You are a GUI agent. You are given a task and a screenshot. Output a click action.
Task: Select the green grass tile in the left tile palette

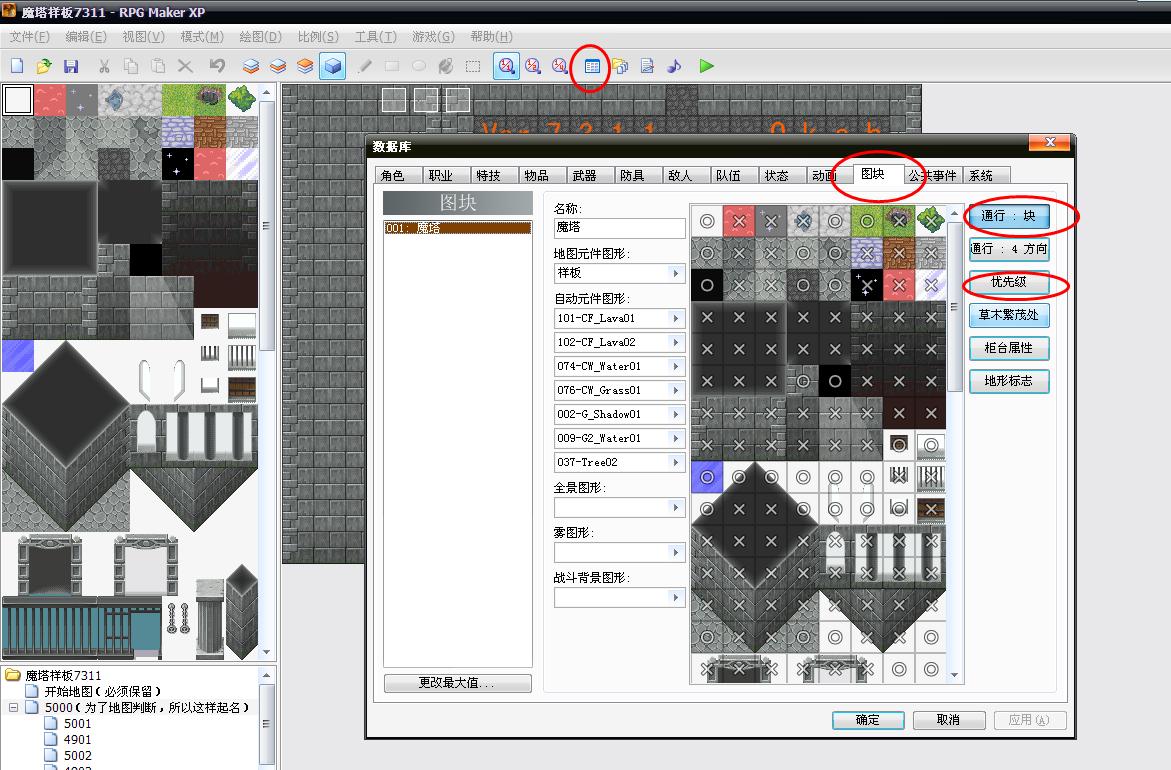[x=178, y=100]
